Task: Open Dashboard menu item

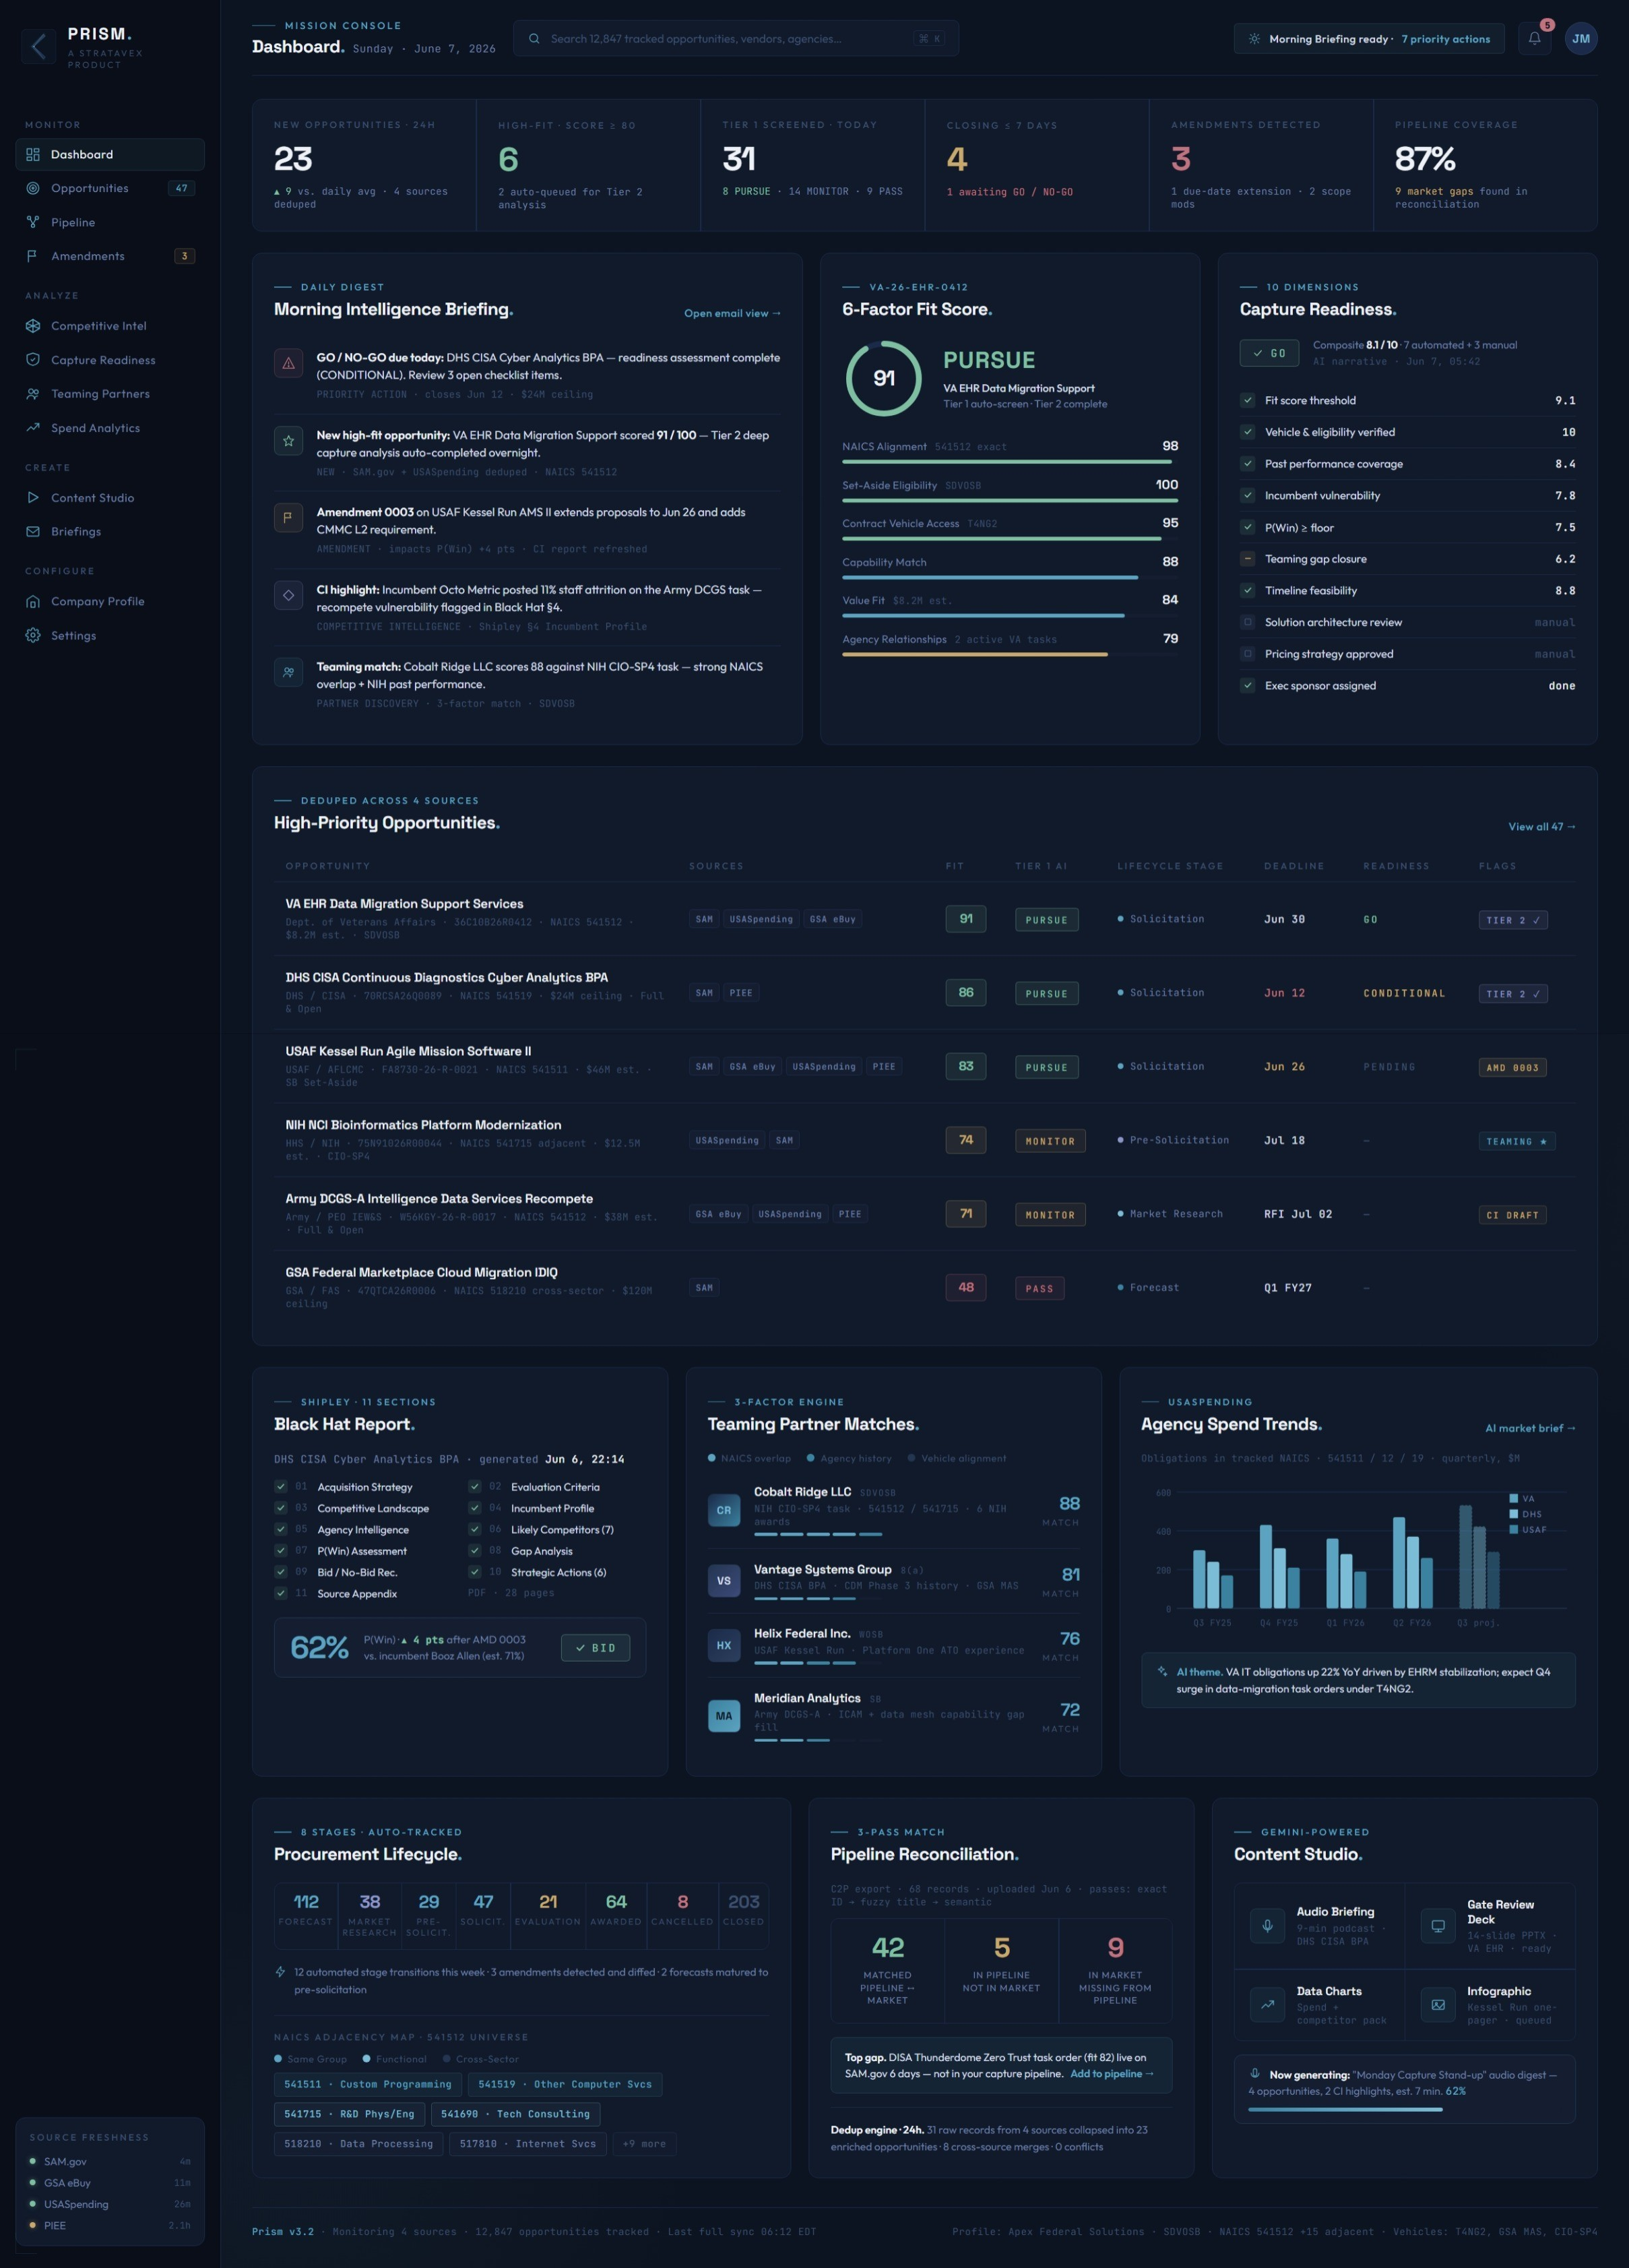Action: click(x=110, y=154)
